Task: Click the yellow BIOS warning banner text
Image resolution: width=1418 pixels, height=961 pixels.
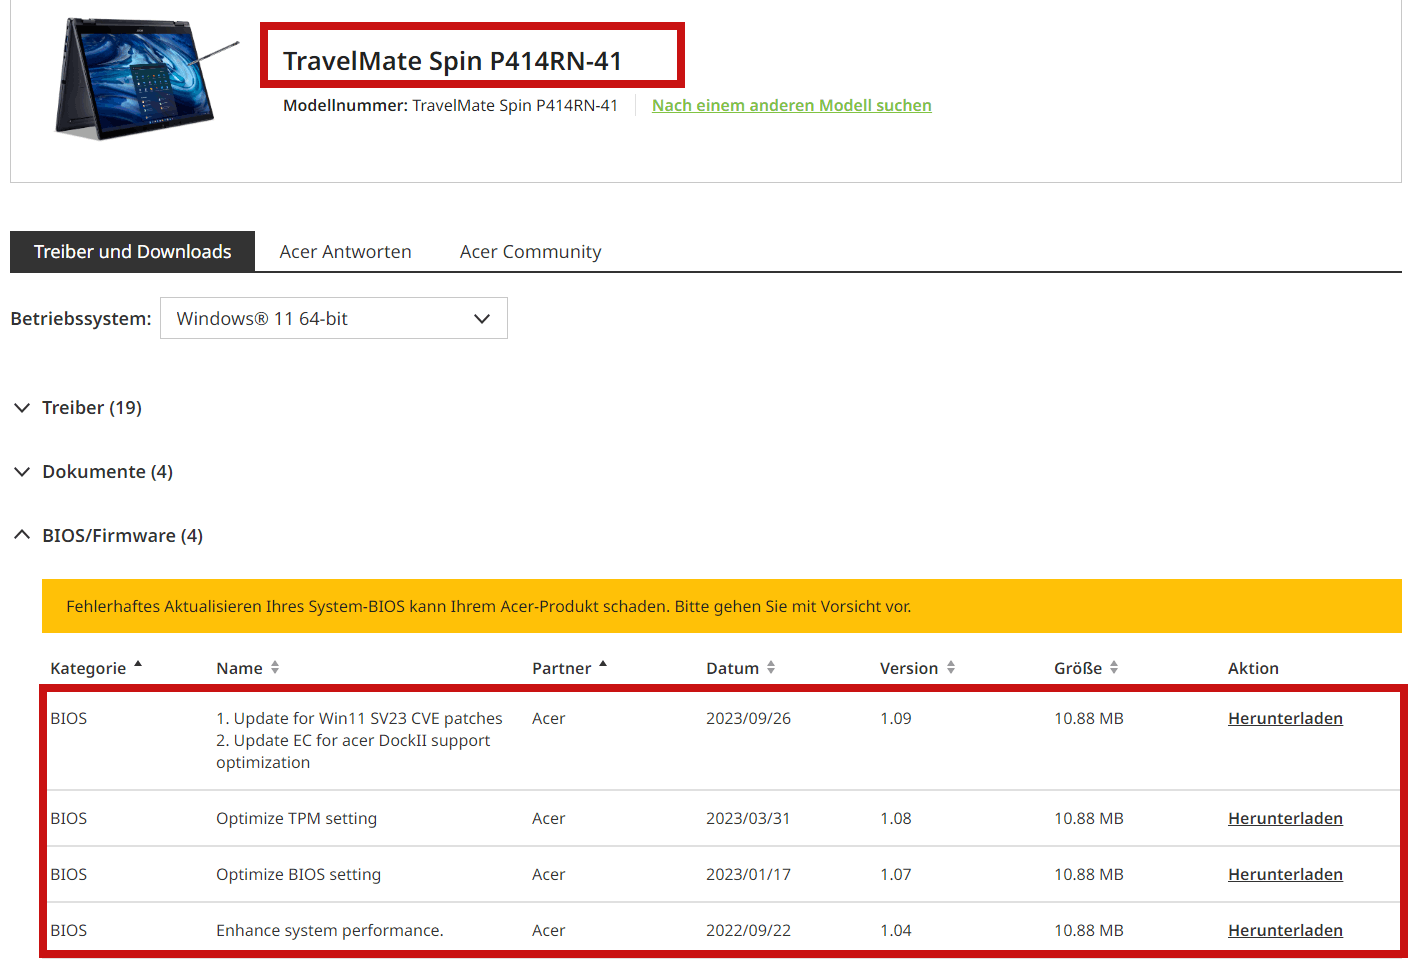Action: [x=488, y=606]
